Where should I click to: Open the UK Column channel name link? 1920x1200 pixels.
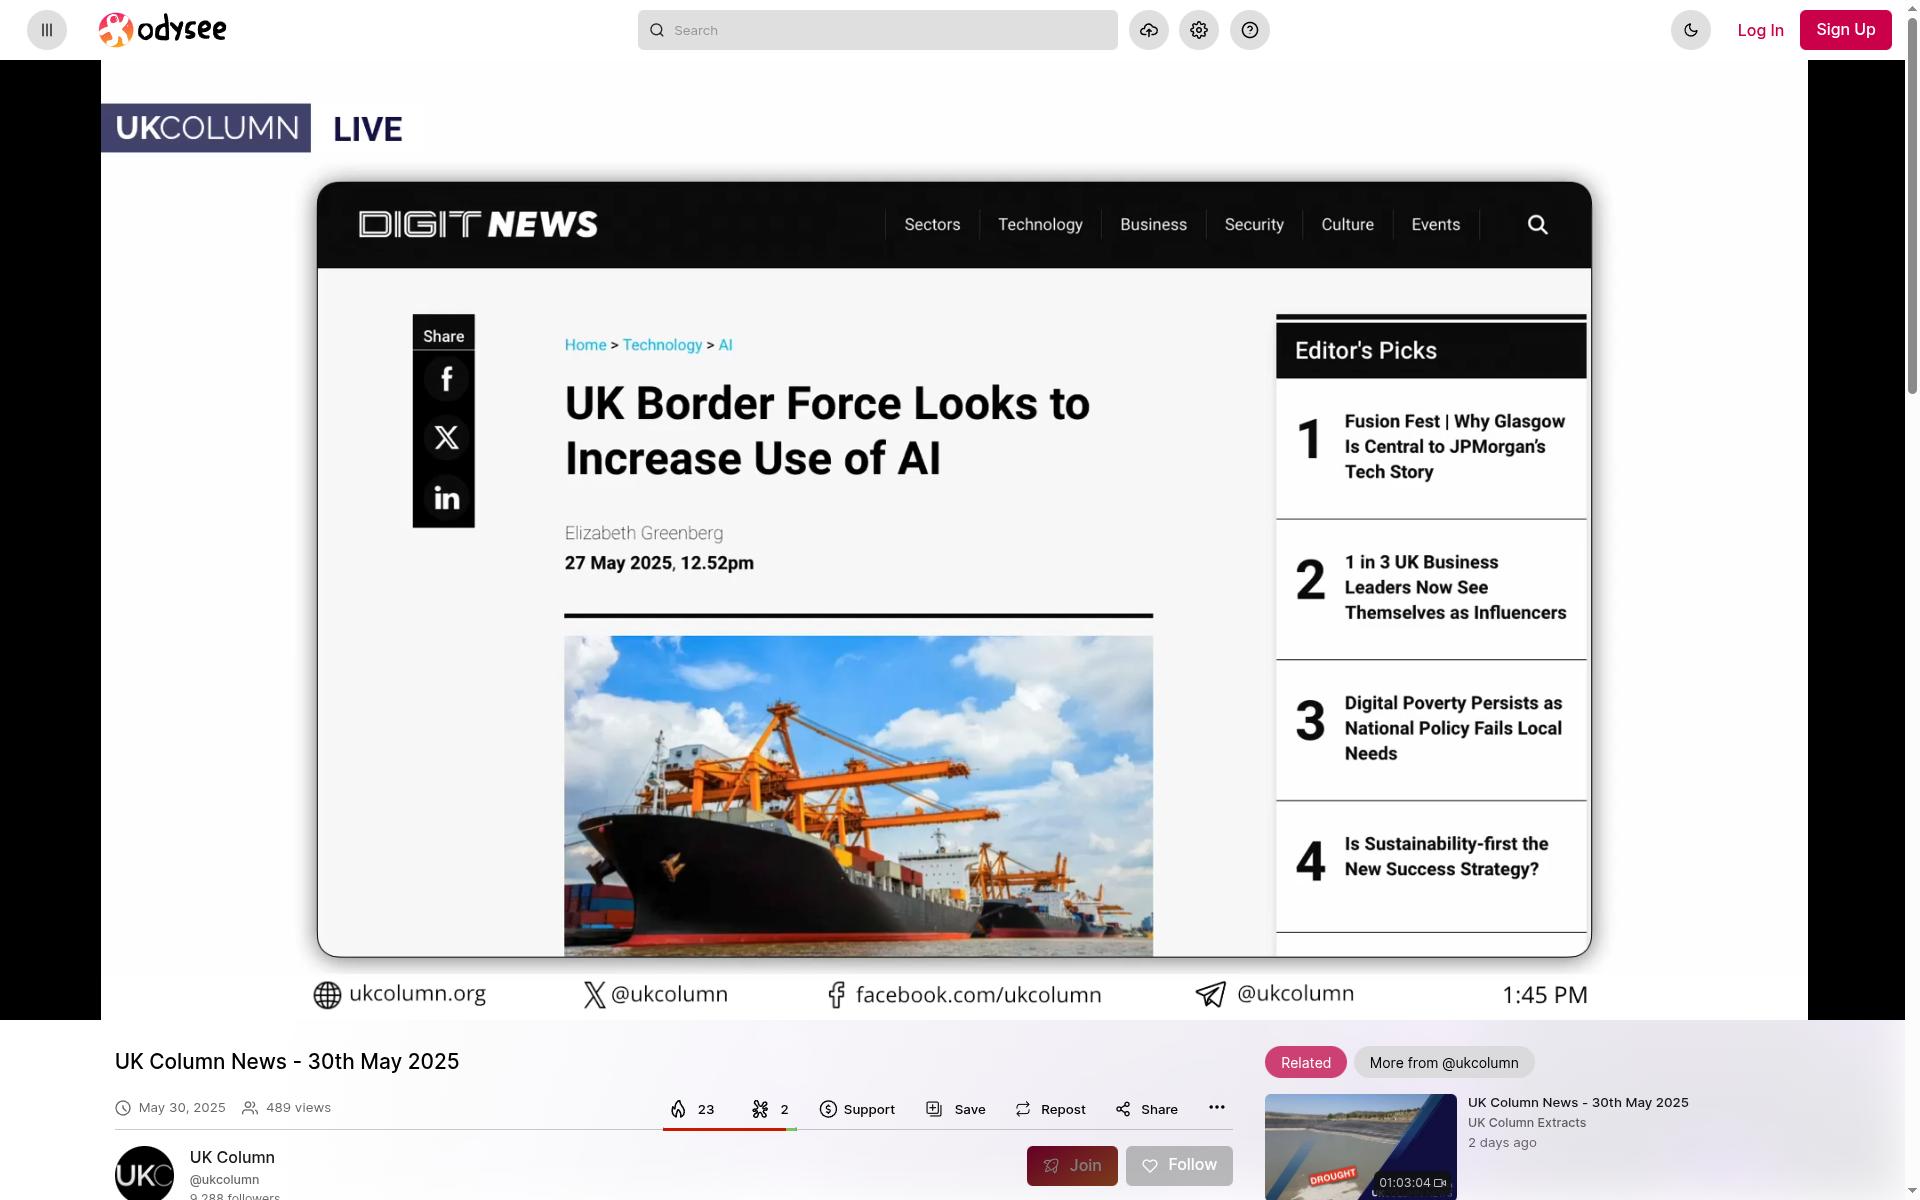(232, 1157)
